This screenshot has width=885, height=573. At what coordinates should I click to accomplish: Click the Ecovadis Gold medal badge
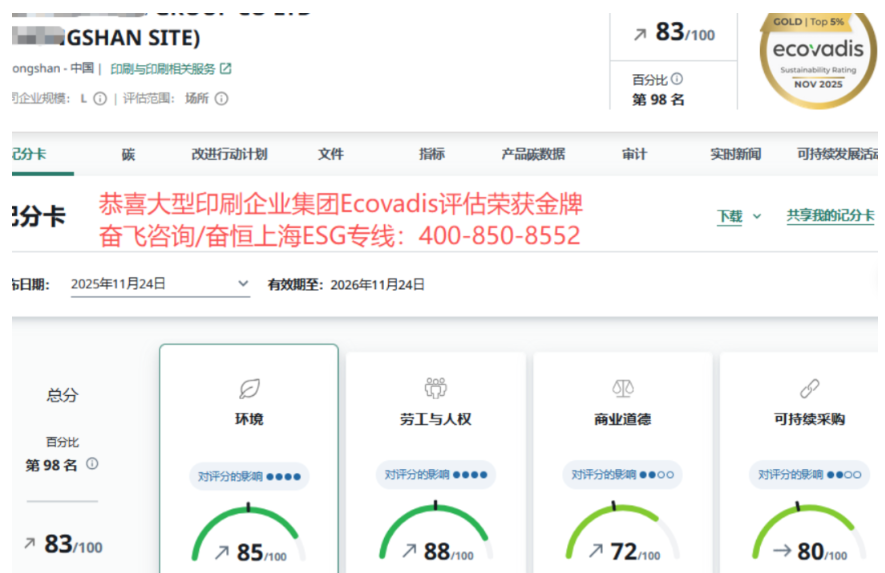(818, 59)
